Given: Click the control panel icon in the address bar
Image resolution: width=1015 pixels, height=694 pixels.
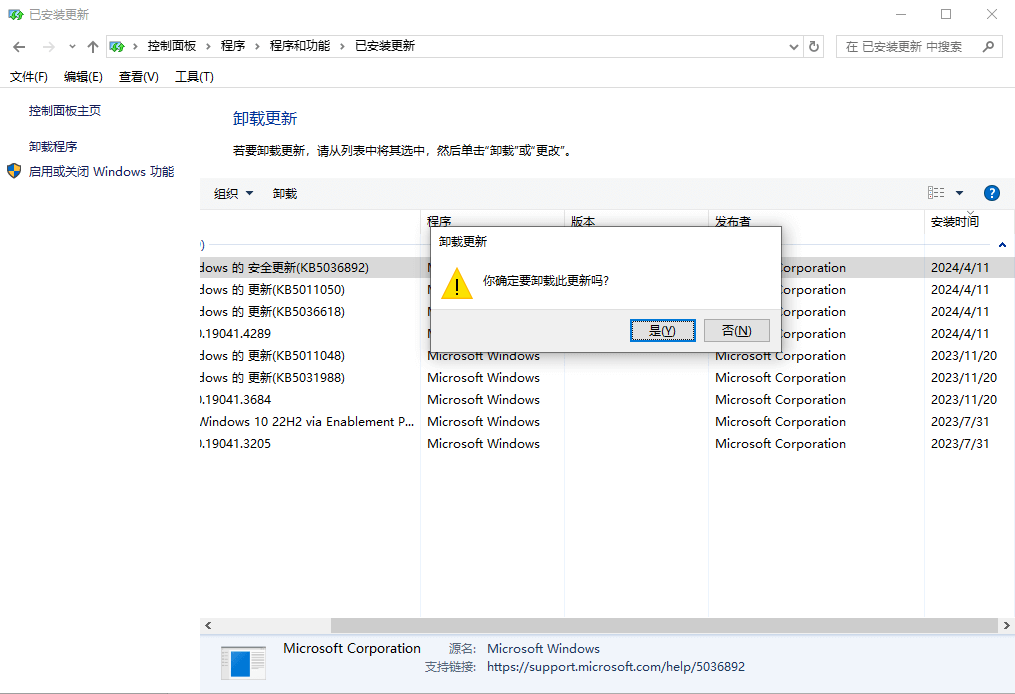Looking at the screenshot, I should (119, 46).
